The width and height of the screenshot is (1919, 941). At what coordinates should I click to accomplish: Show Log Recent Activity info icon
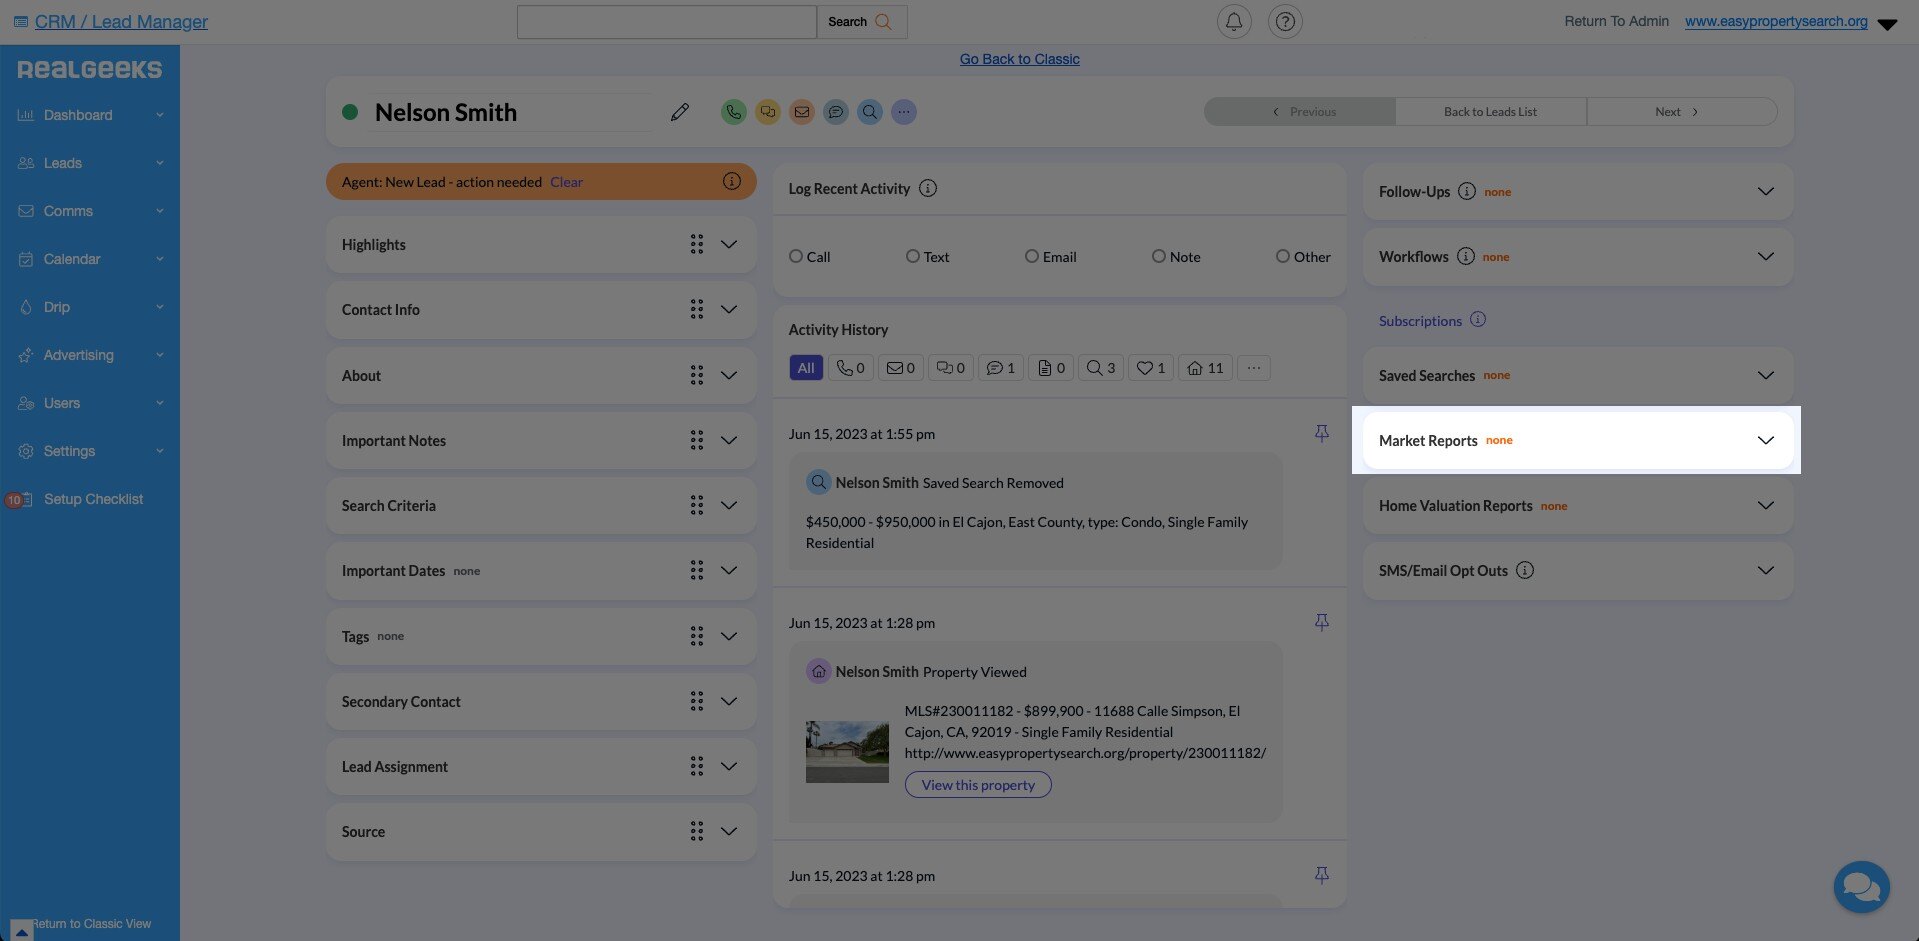(x=928, y=188)
